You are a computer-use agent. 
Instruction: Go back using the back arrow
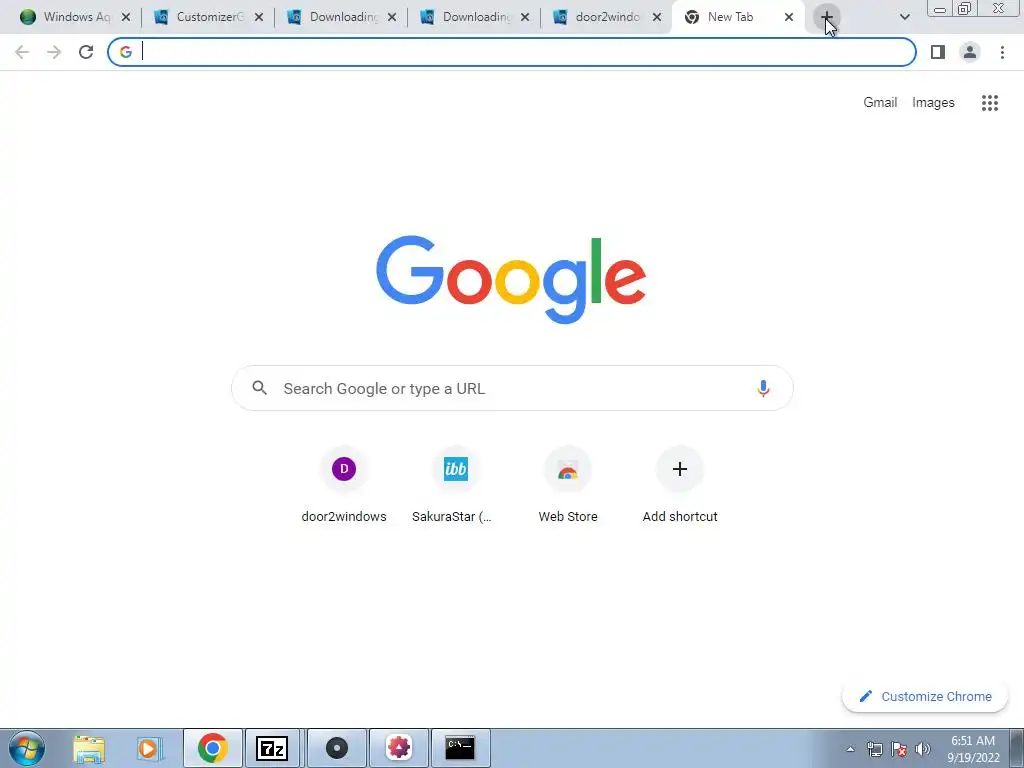click(22, 52)
